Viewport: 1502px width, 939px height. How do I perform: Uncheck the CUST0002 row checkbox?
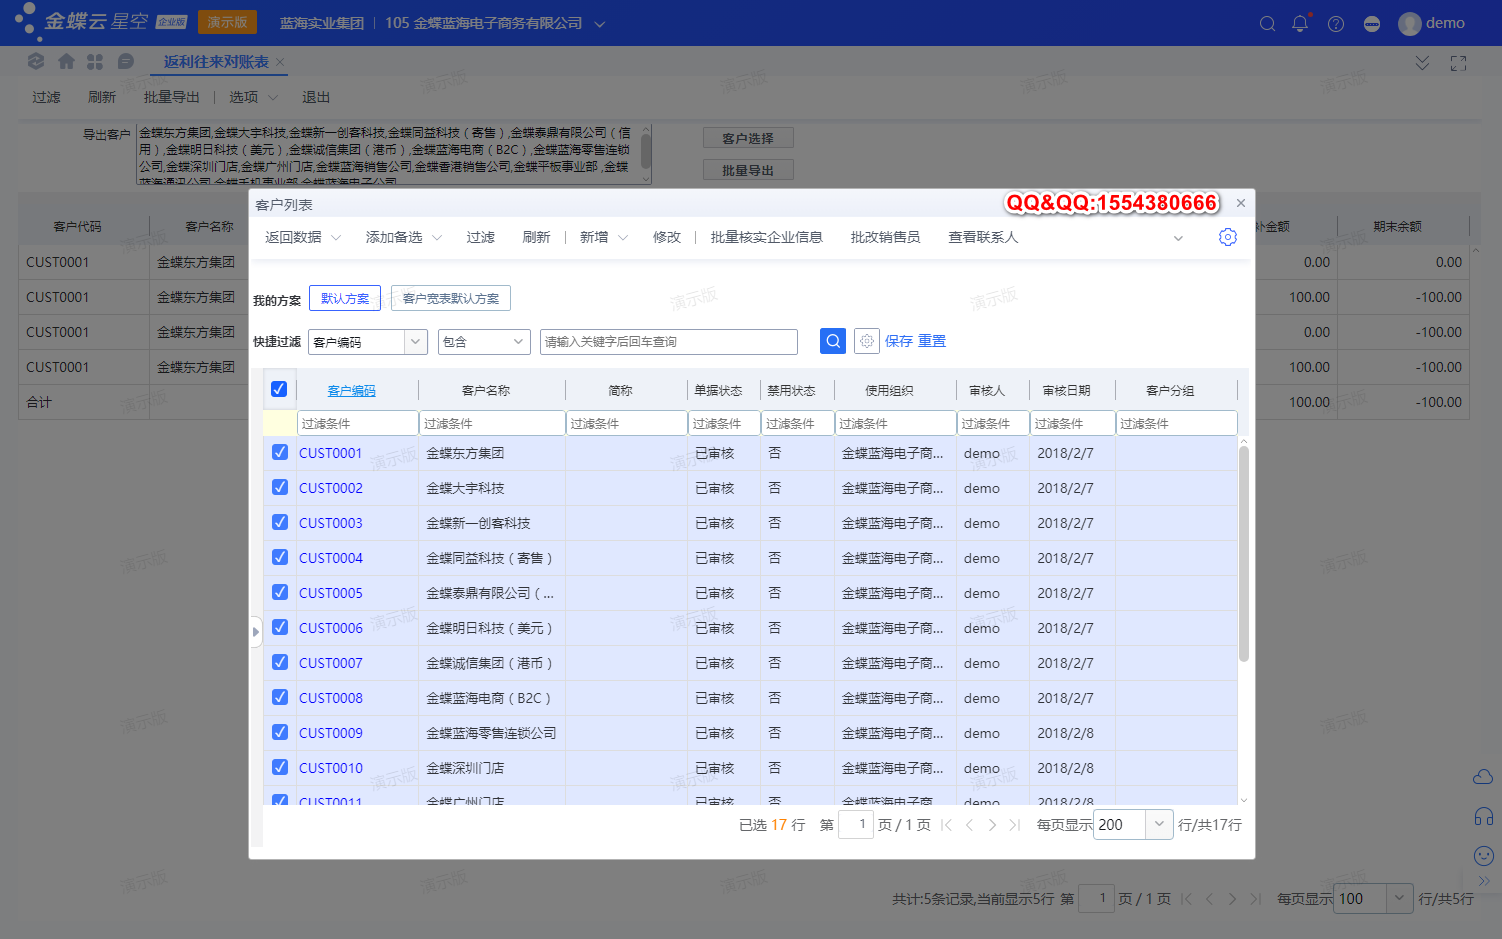point(280,487)
